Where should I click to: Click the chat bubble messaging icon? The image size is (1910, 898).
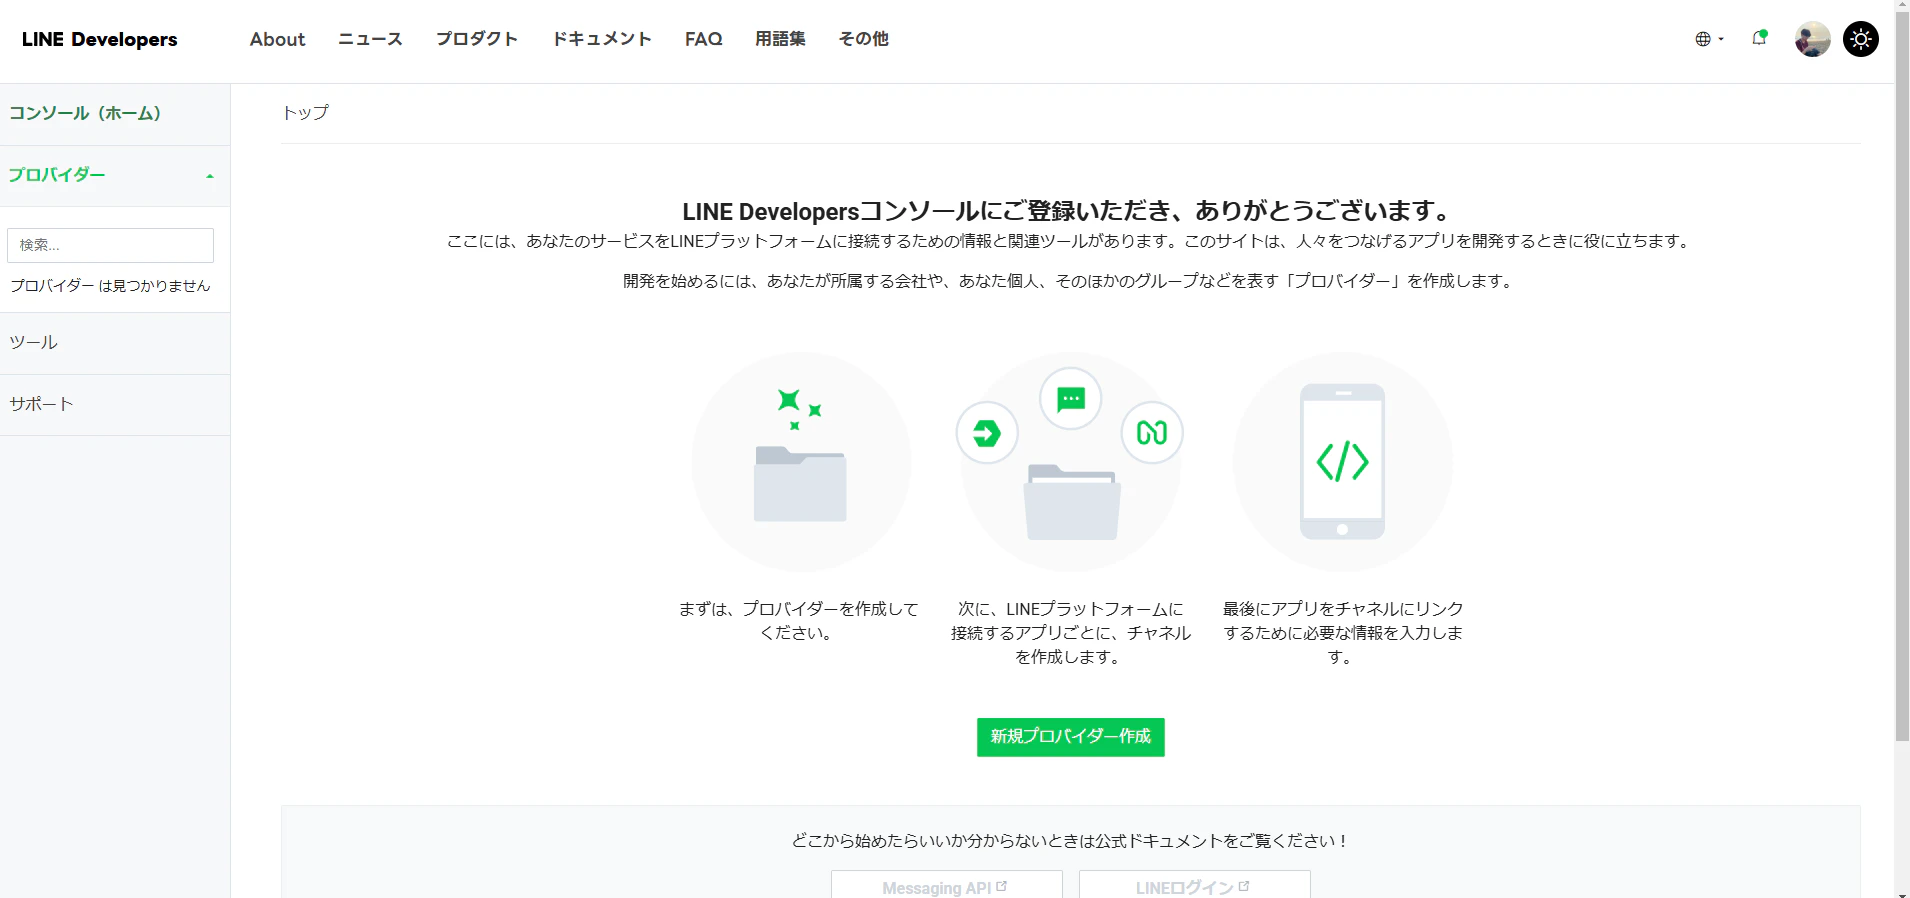(1071, 399)
